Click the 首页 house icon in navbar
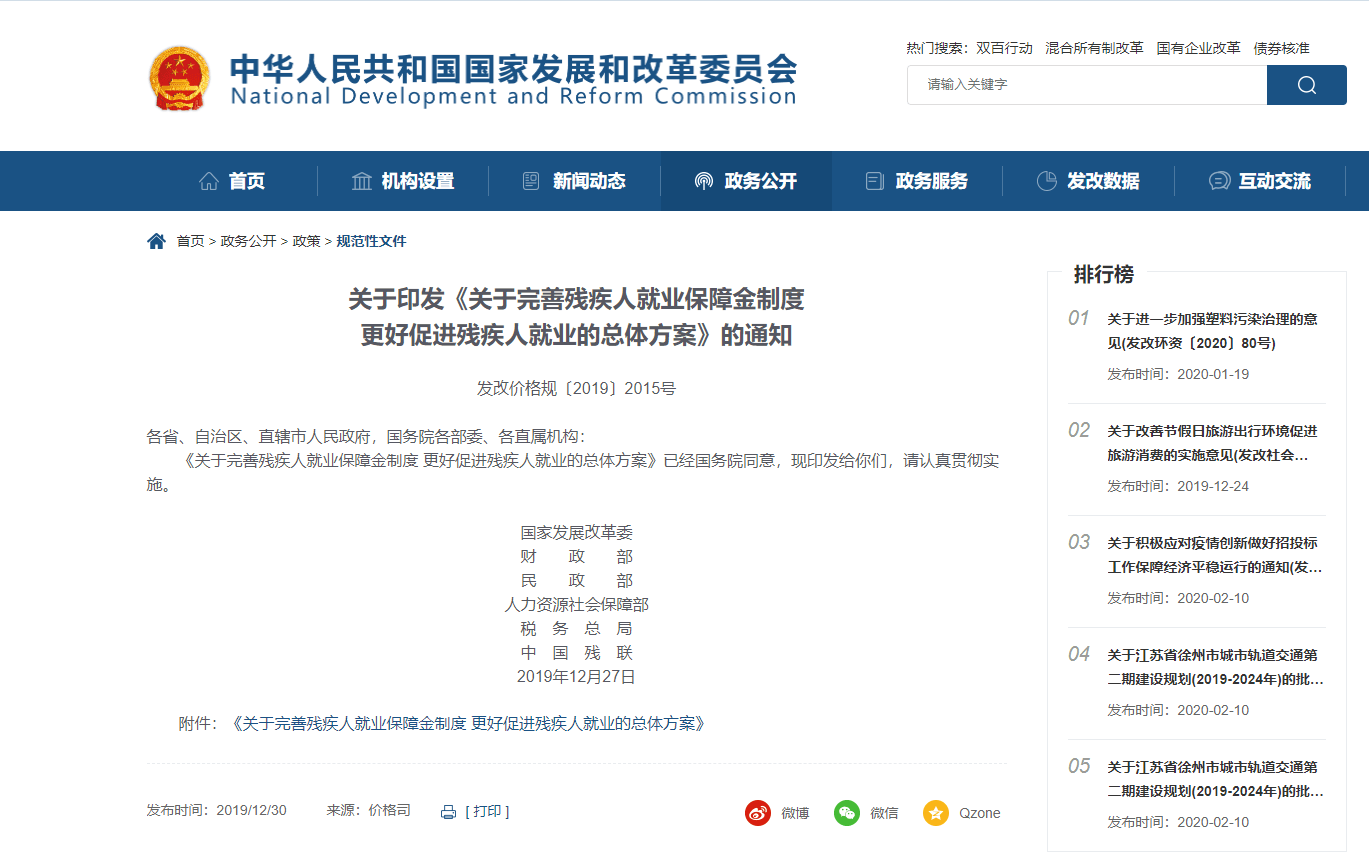1369x866 pixels. click(x=209, y=181)
